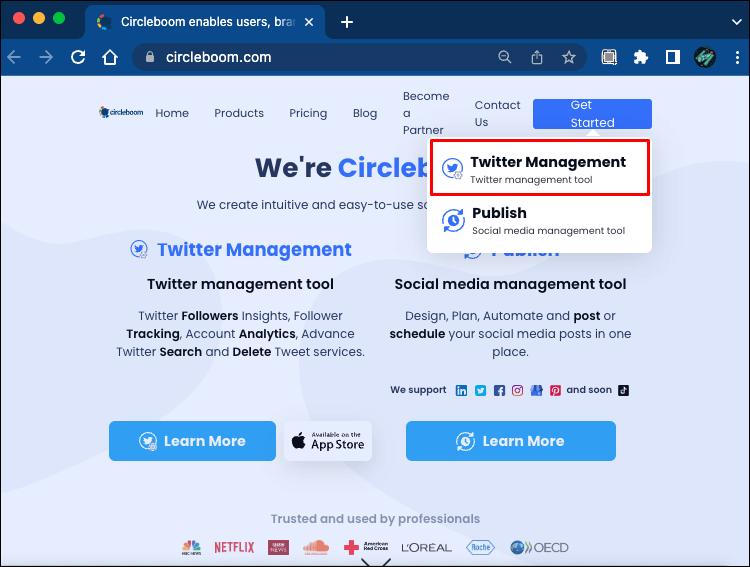Click the Netflix logo
Viewport: 750px width, 567px height.
(x=234, y=547)
